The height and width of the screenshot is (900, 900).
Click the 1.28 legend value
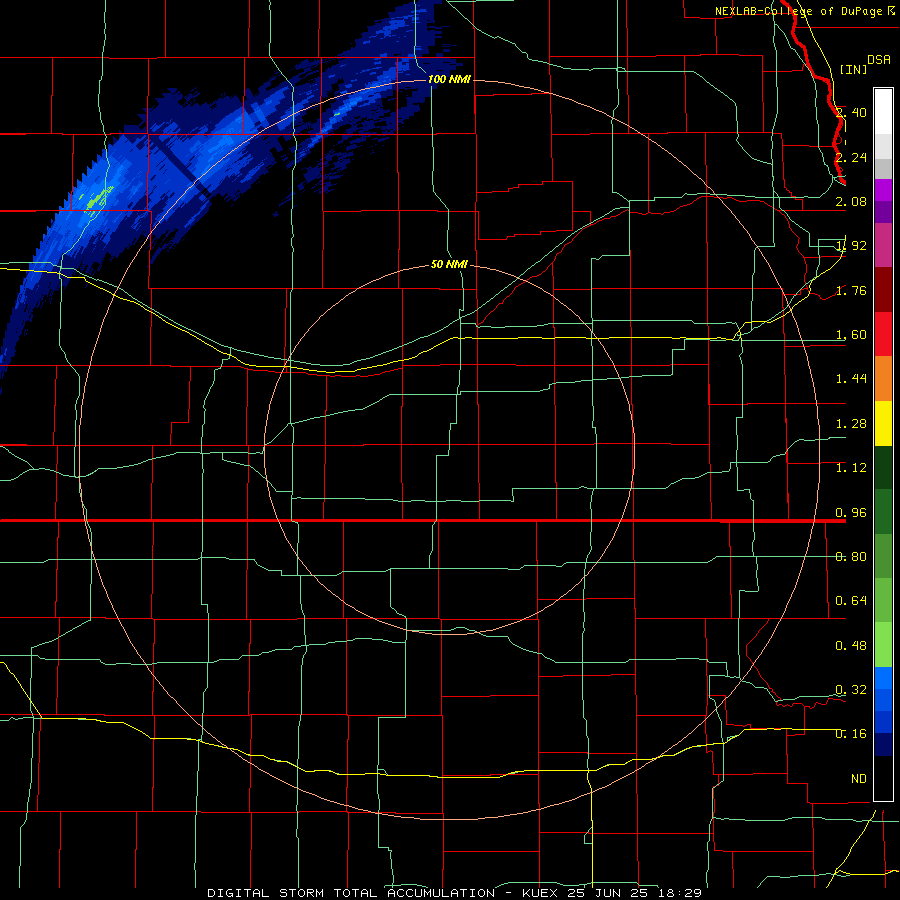[851, 424]
